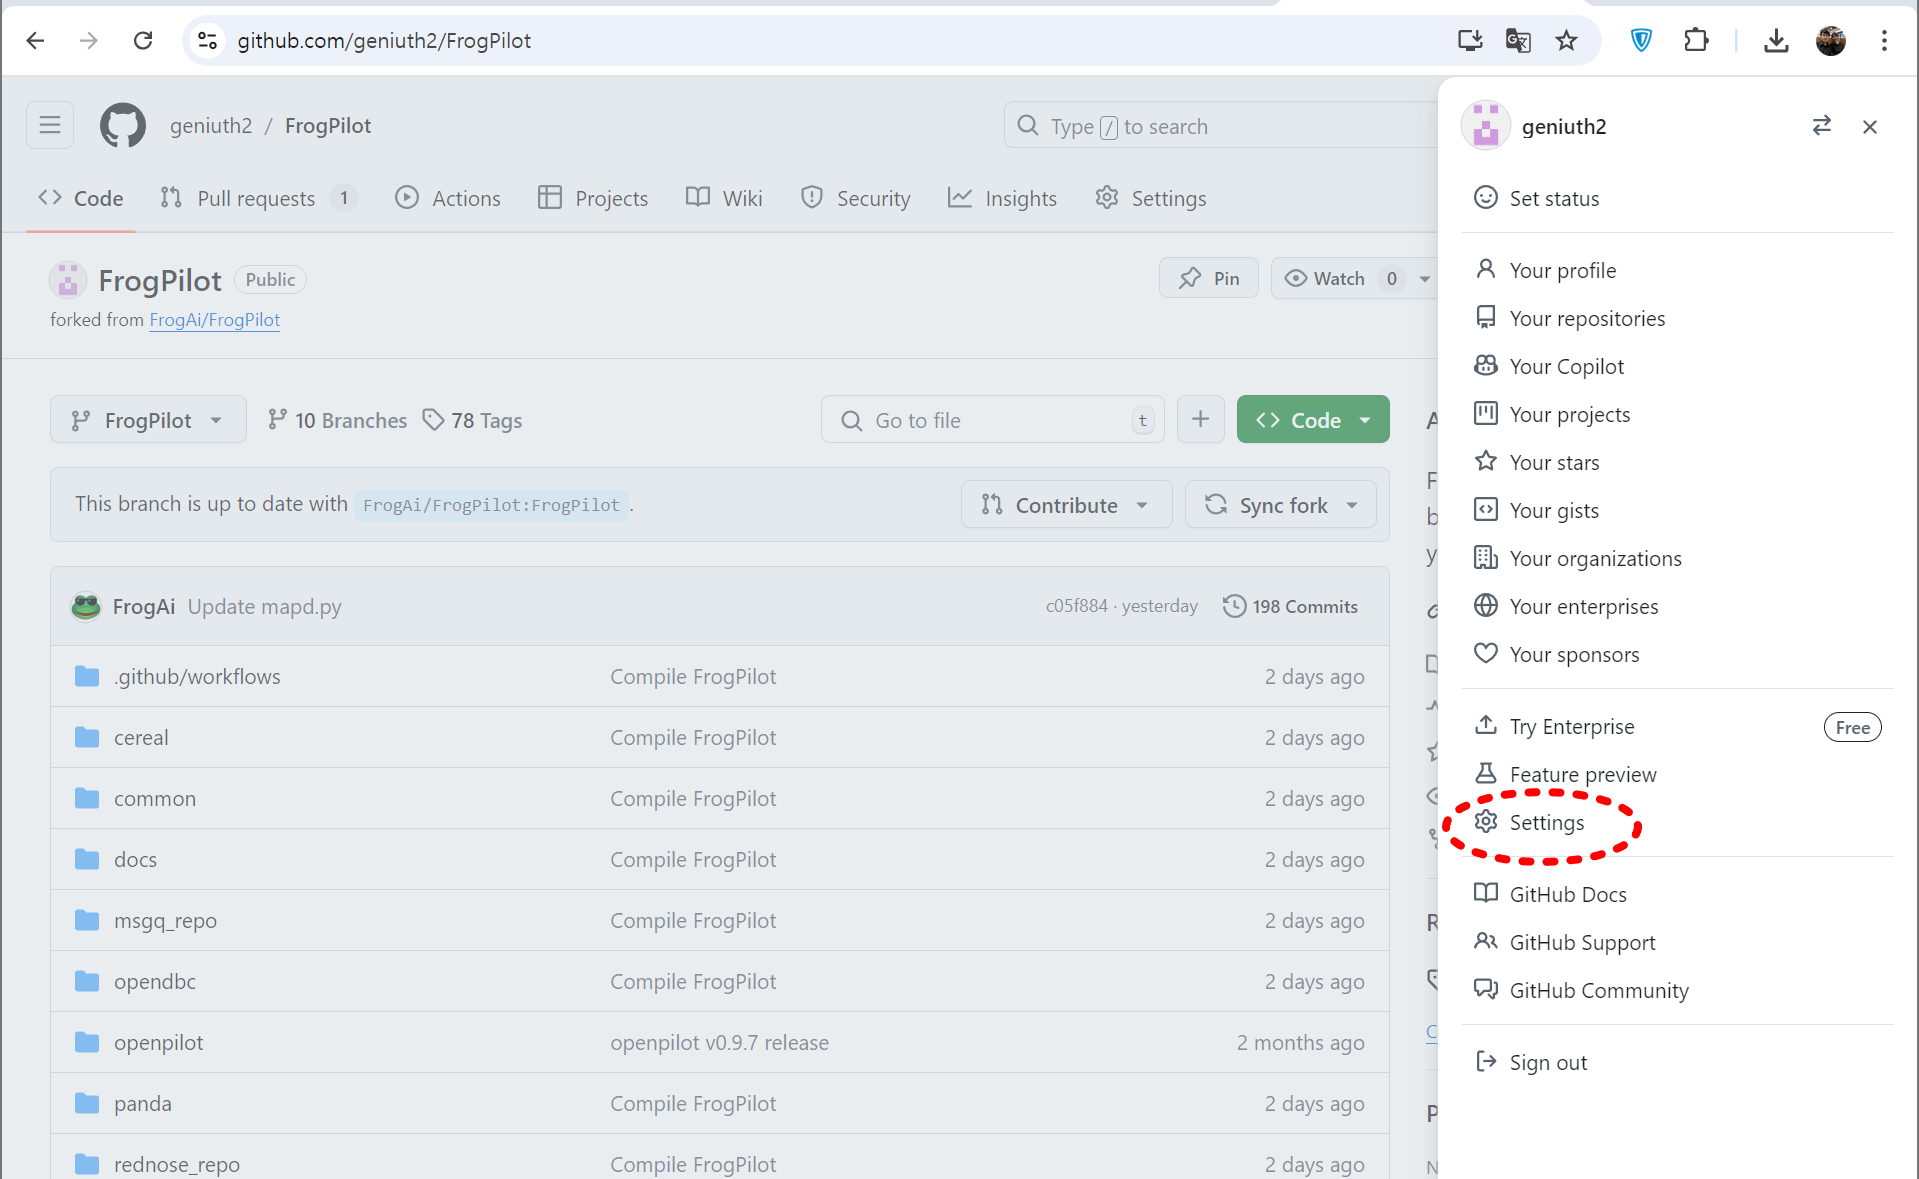Open the repository Settings tab

coord(1151,198)
